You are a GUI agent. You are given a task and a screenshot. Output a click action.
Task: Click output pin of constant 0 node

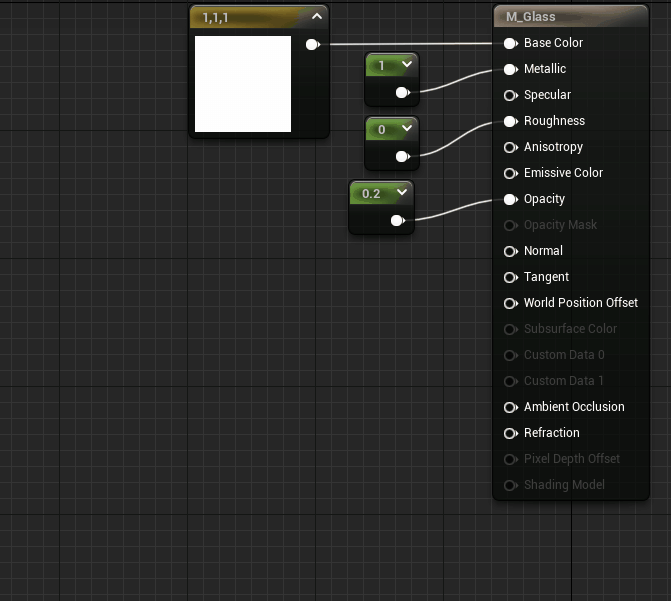(x=403, y=157)
